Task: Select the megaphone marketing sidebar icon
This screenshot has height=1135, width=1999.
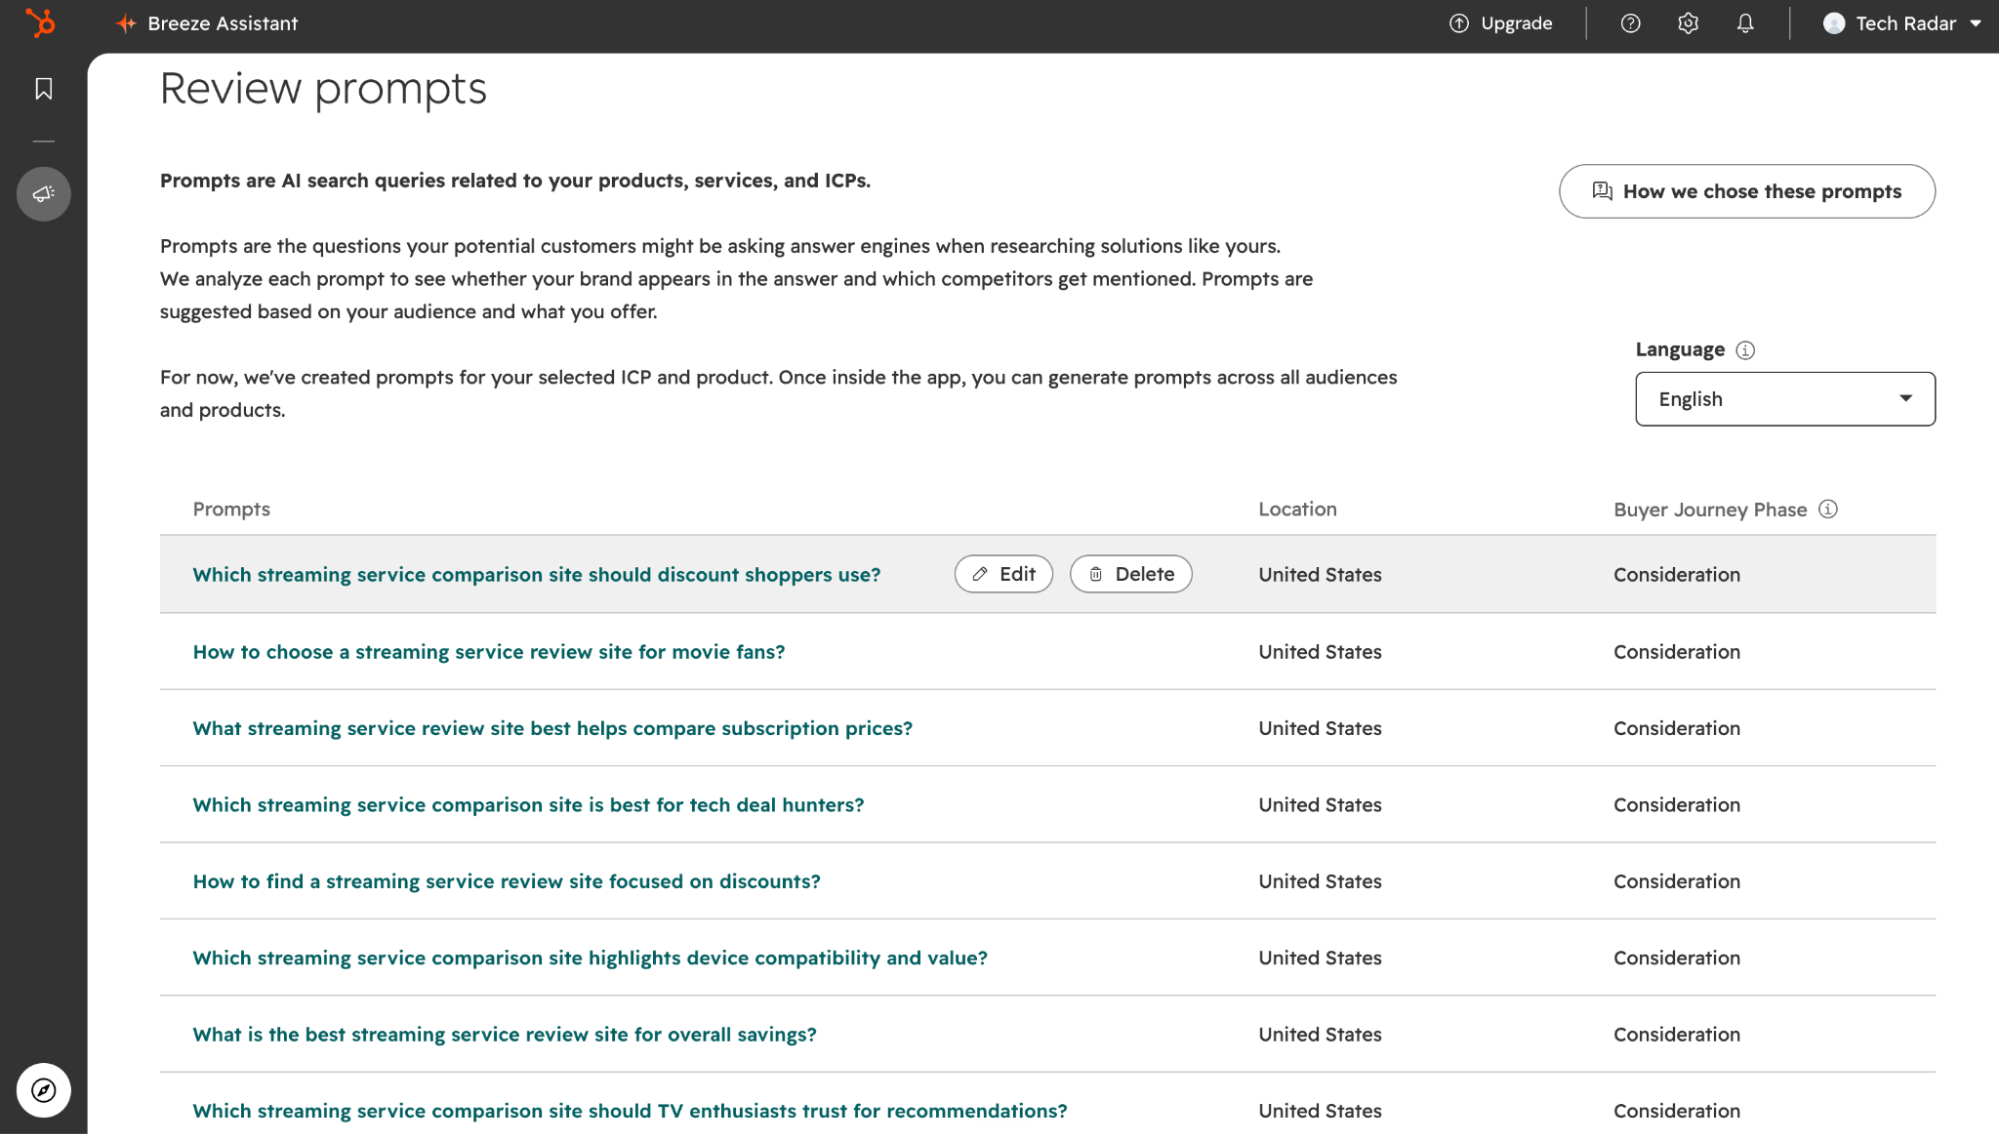Action: coord(43,194)
